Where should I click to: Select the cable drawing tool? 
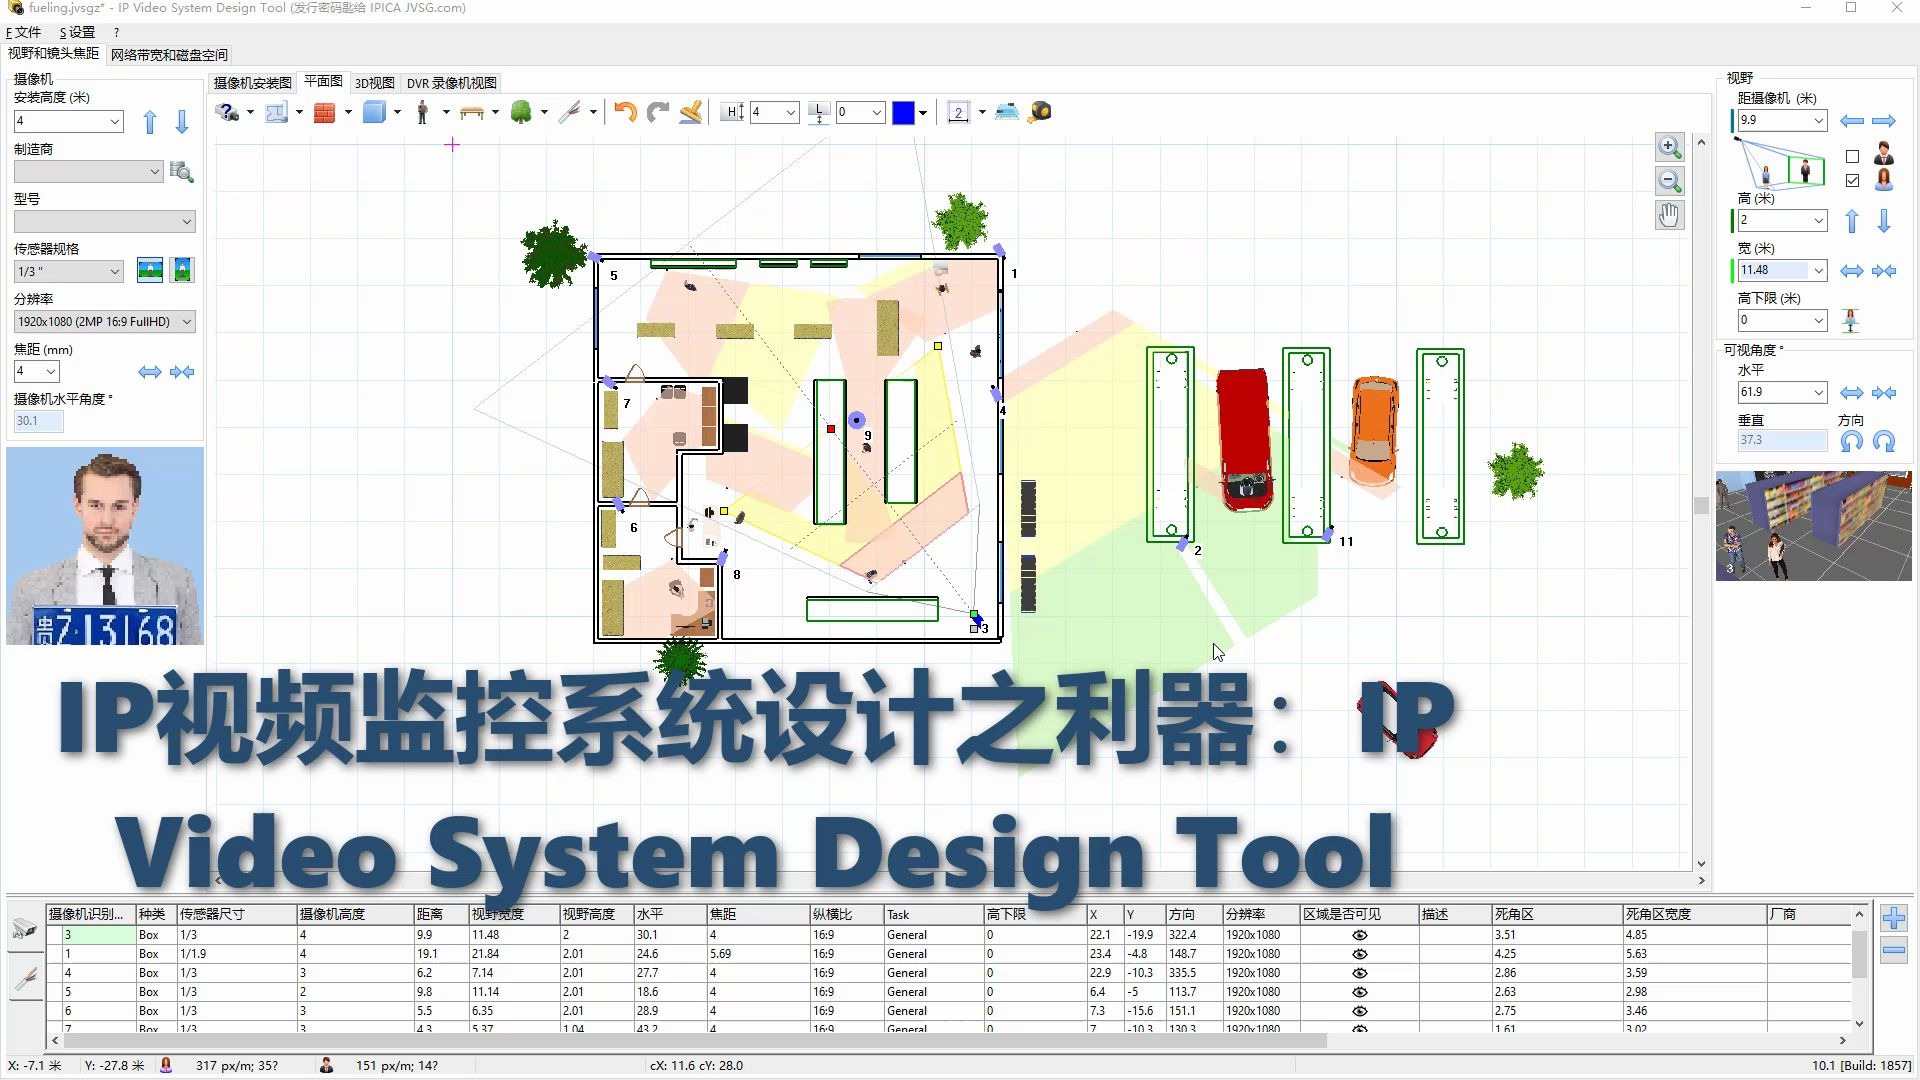569,112
